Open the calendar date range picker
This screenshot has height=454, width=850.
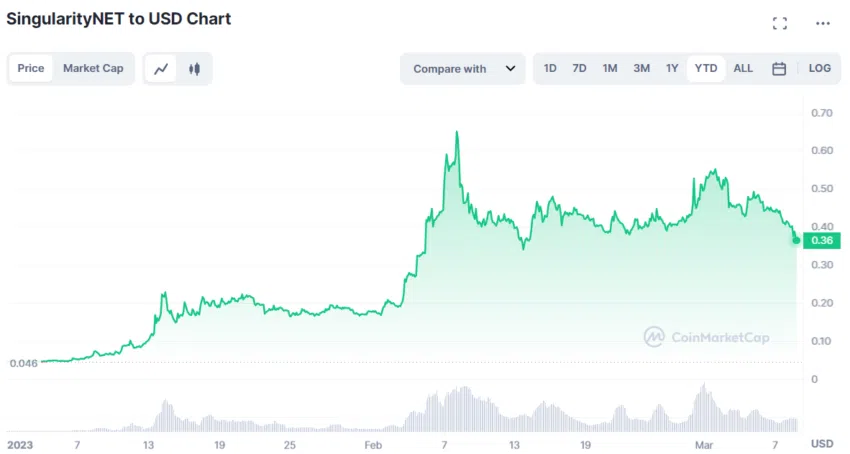click(x=779, y=69)
